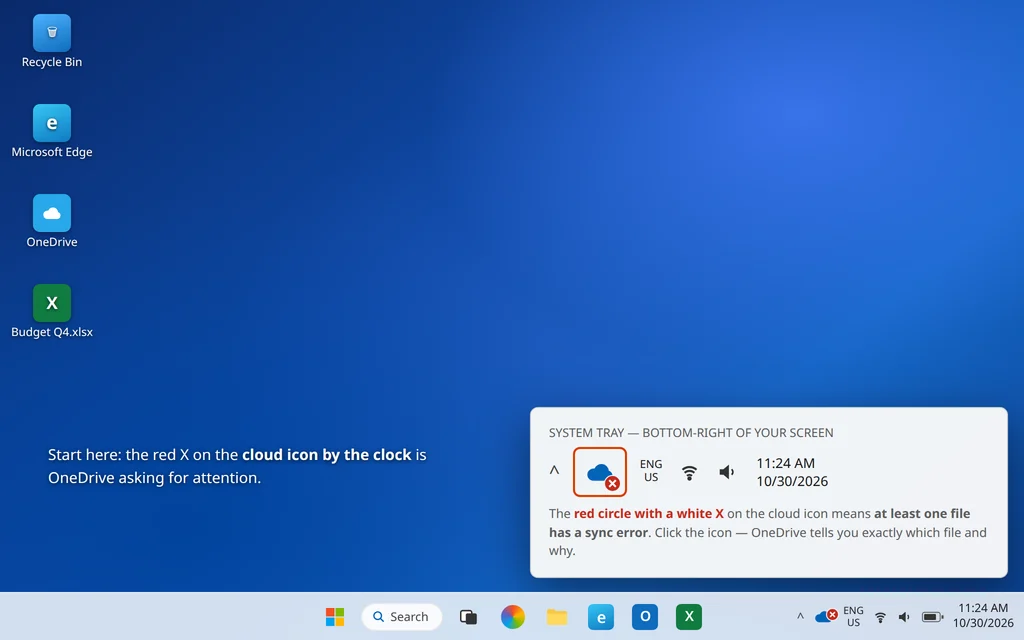1024x640 pixels.
Task: Open Outlook from the taskbar
Action: pos(645,616)
